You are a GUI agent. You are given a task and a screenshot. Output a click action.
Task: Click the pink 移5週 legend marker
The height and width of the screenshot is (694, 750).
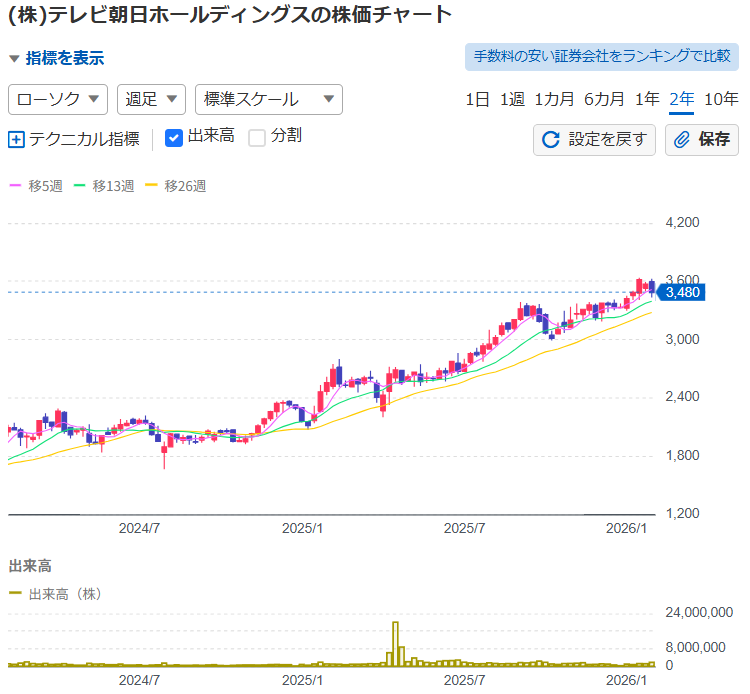pos(15,186)
